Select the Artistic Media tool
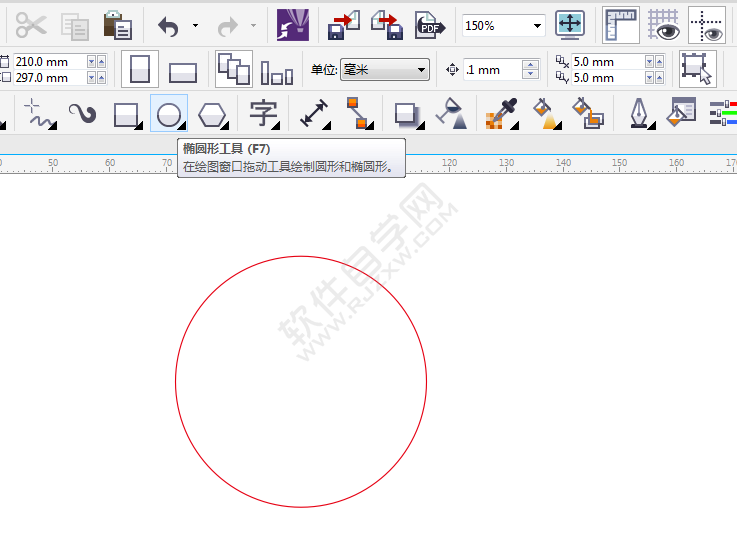737x545 pixels. [83, 114]
